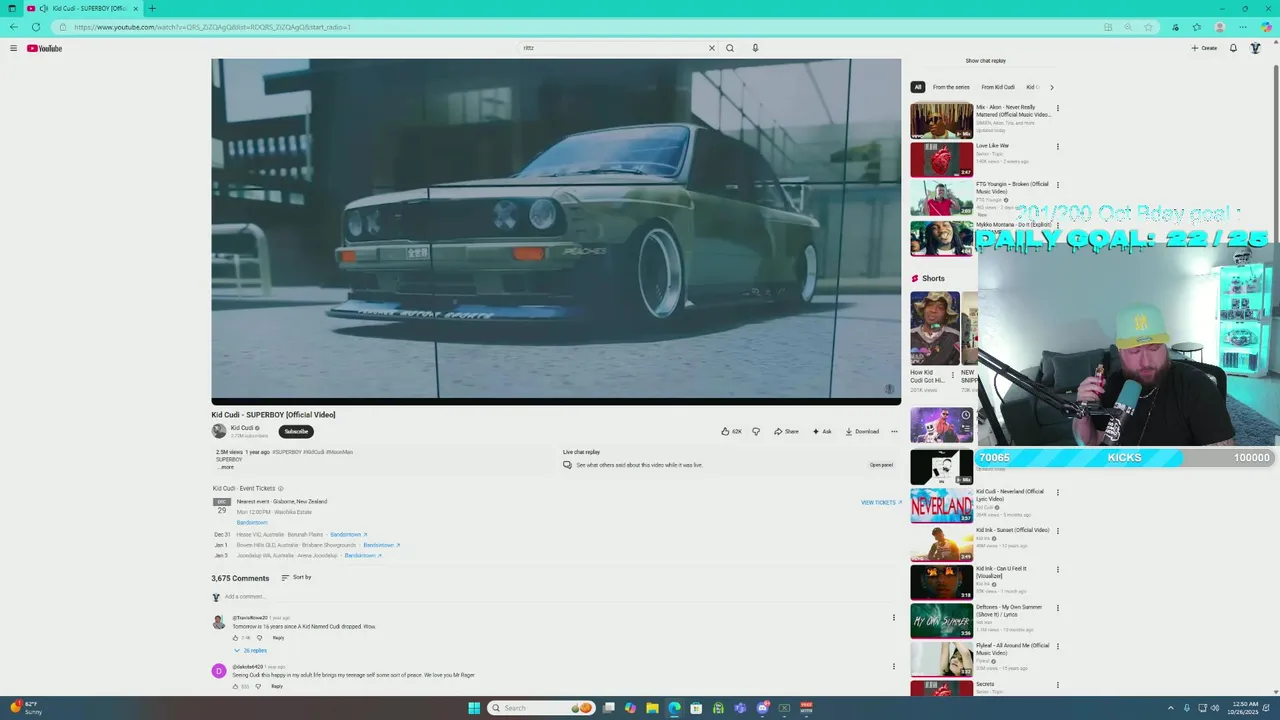The image size is (1280, 720).
Task: Open a new browser tab
Action: 152,8
